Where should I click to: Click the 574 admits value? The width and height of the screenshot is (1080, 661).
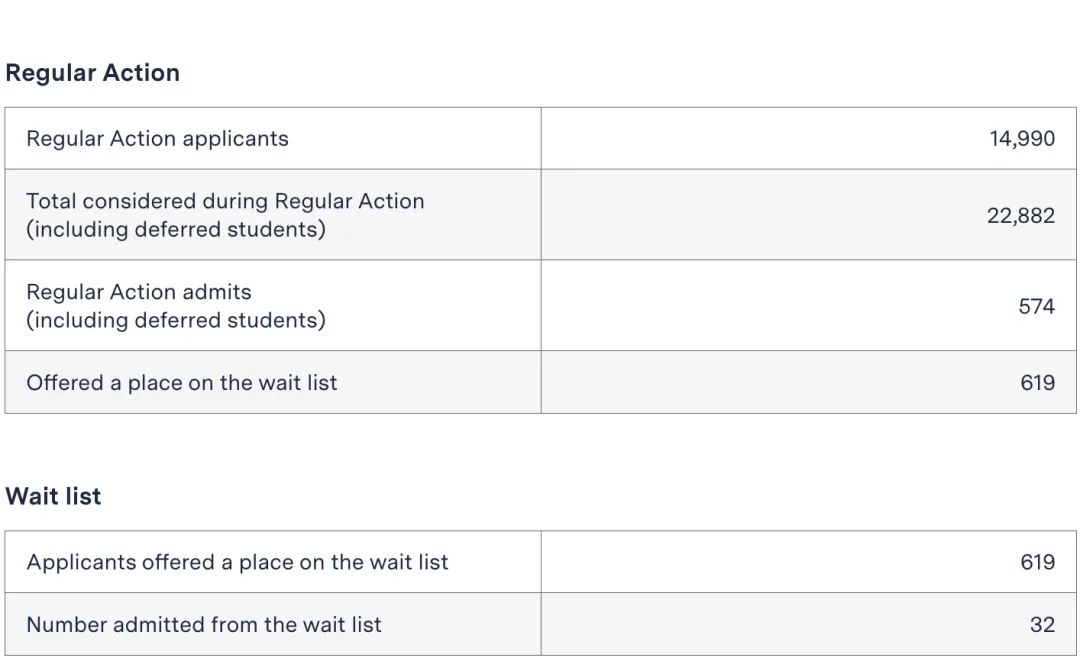point(1037,306)
